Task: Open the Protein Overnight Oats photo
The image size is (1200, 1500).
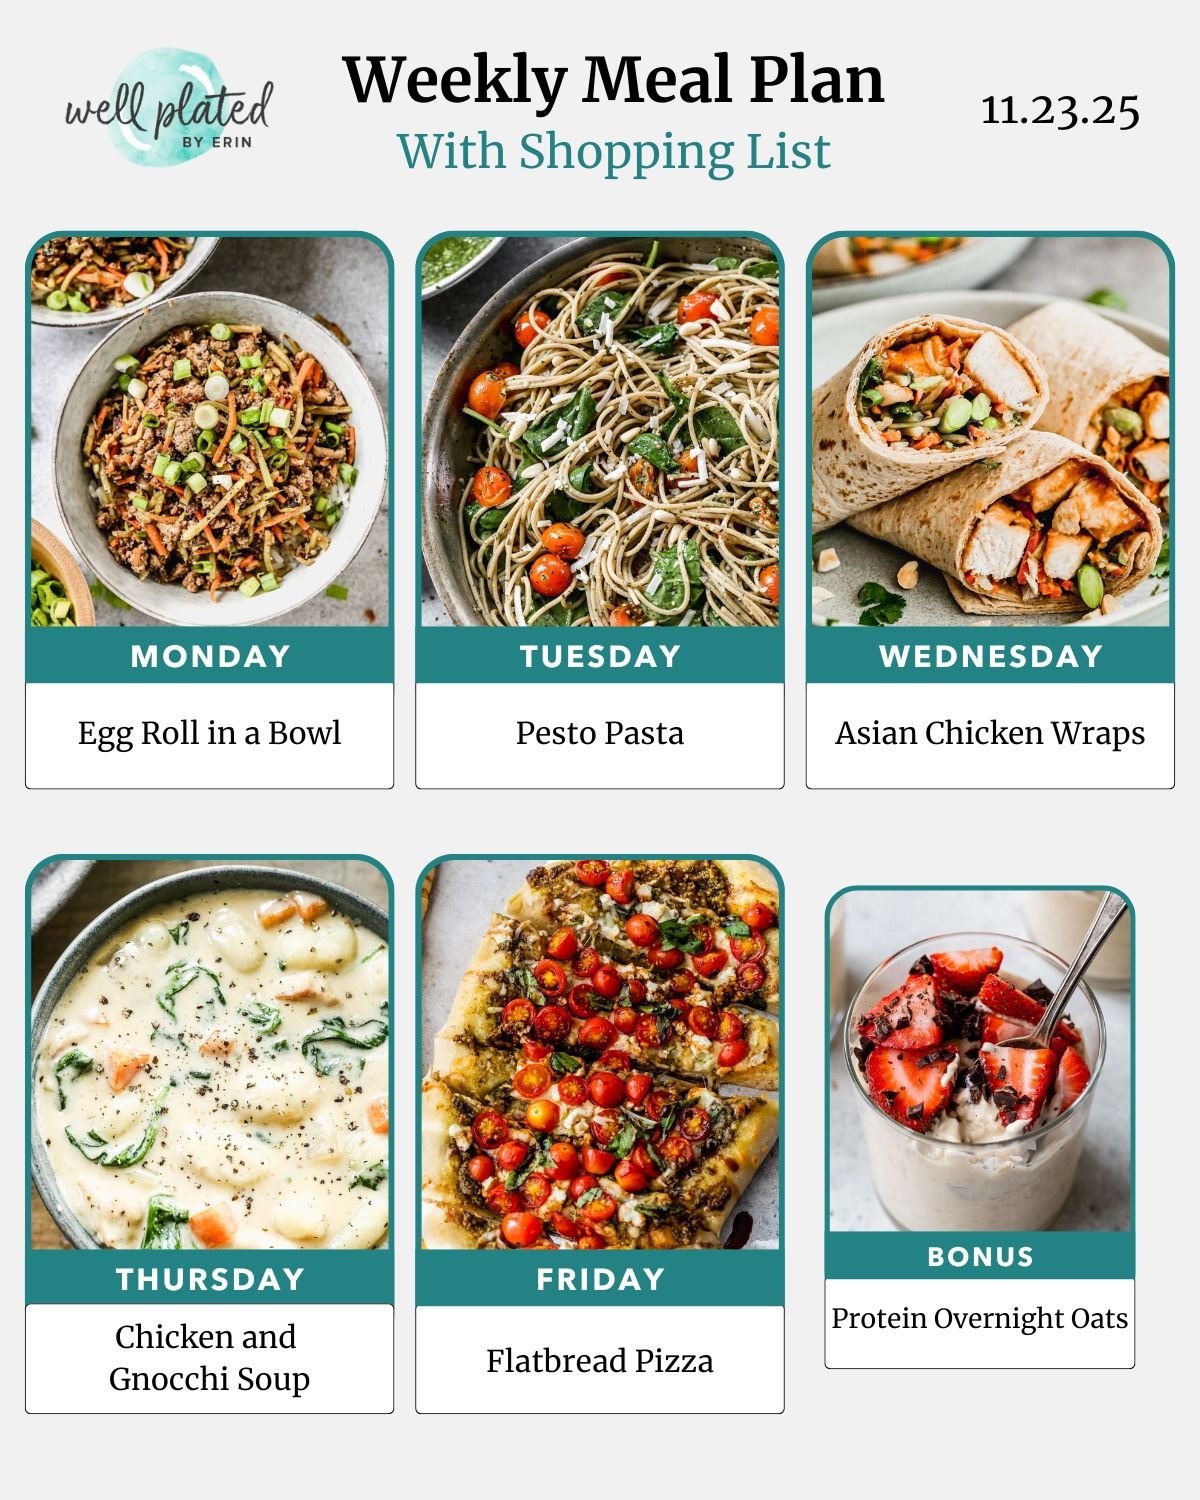Action: click(x=980, y=1061)
